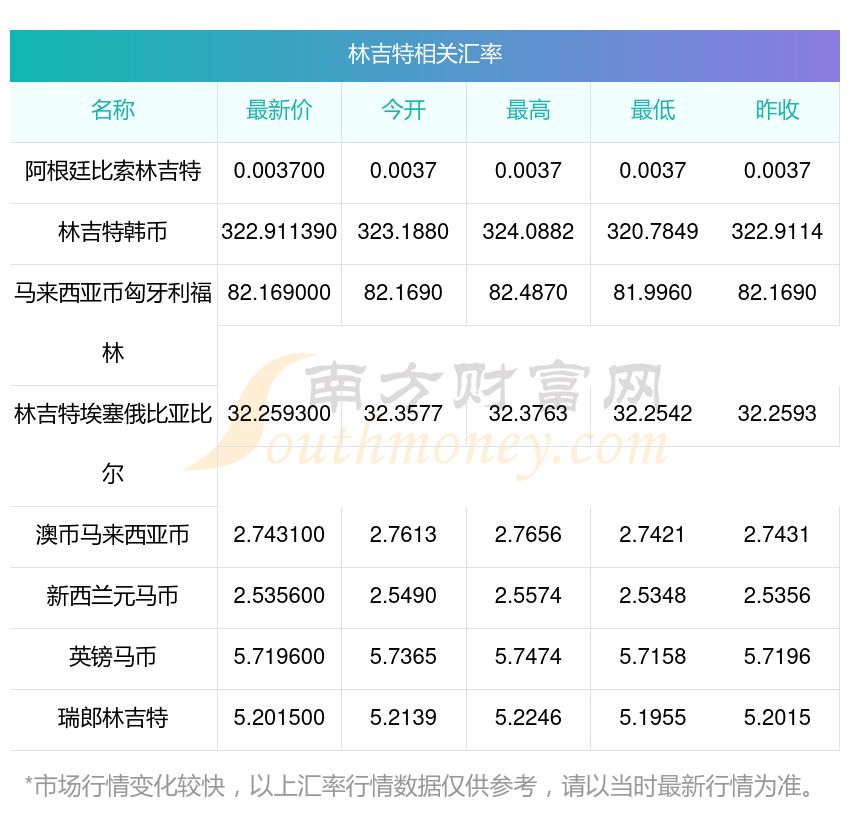Click latest price 2.535600

(279, 596)
